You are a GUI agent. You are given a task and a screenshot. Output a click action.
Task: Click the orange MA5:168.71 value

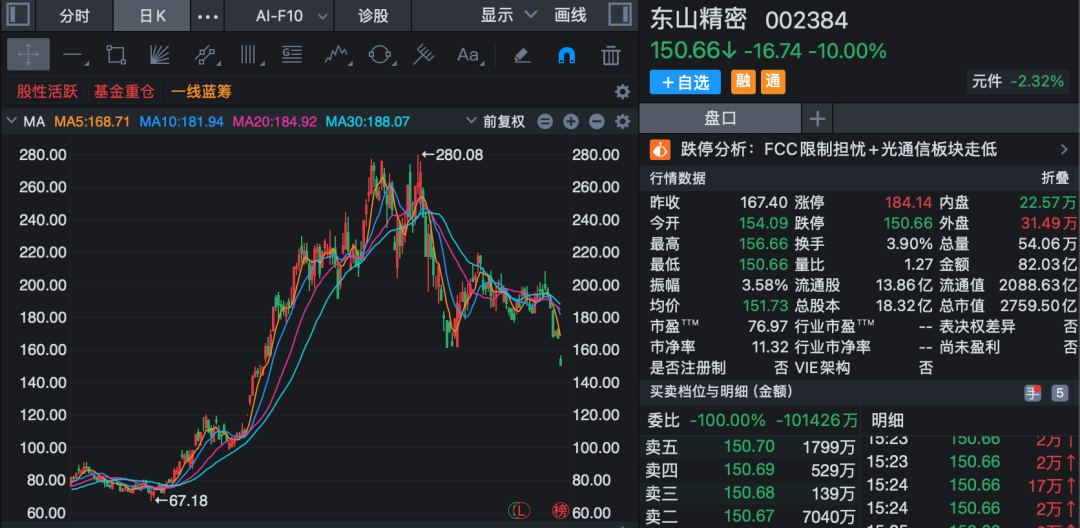(x=92, y=122)
